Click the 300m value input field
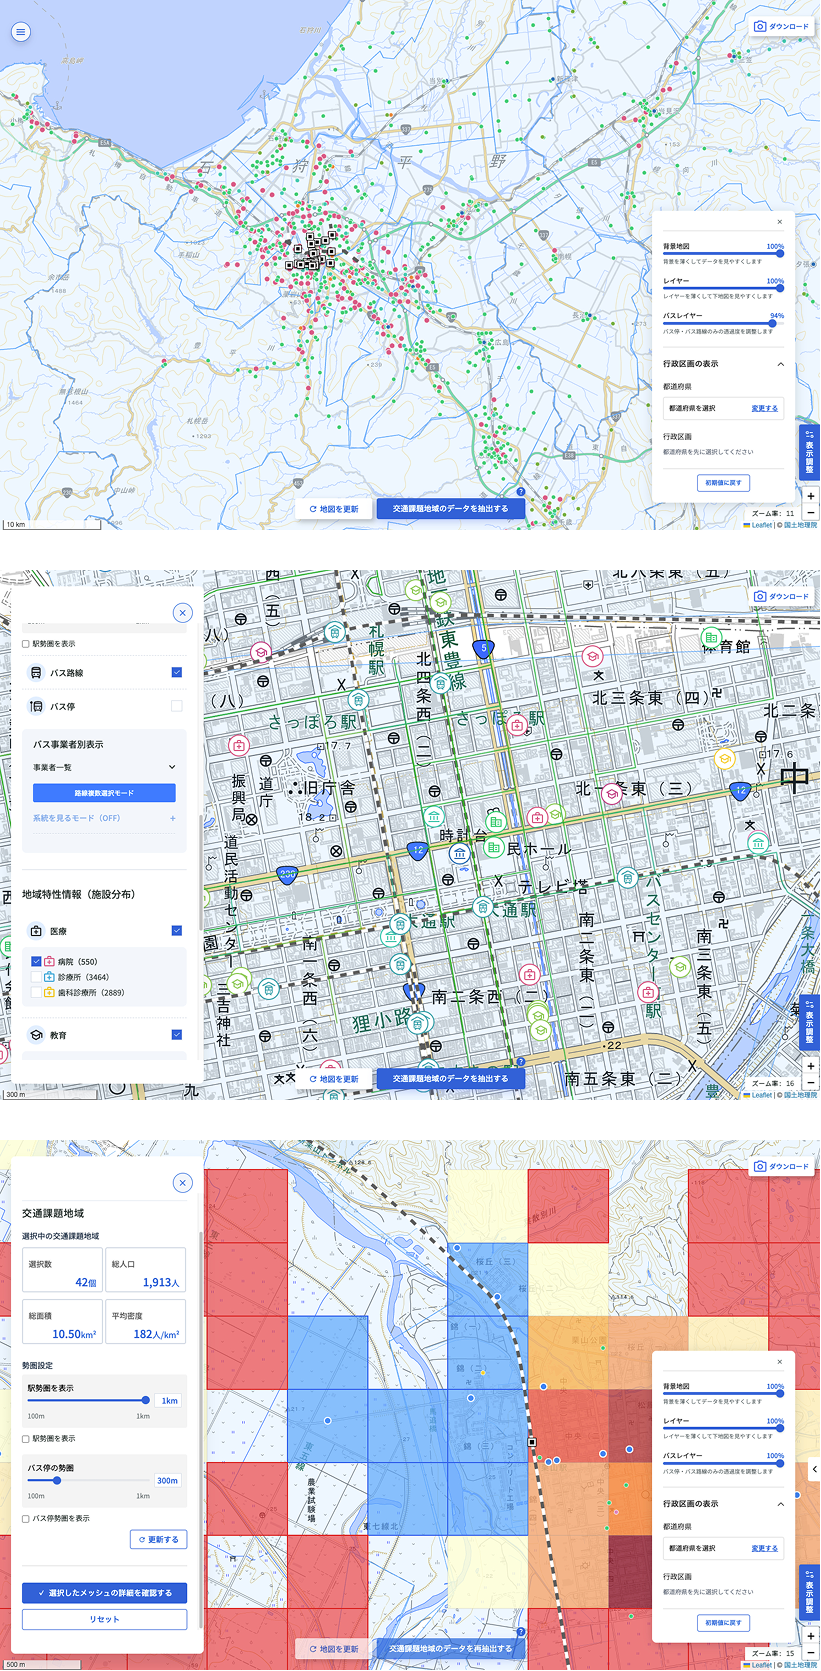 coord(167,1480)
